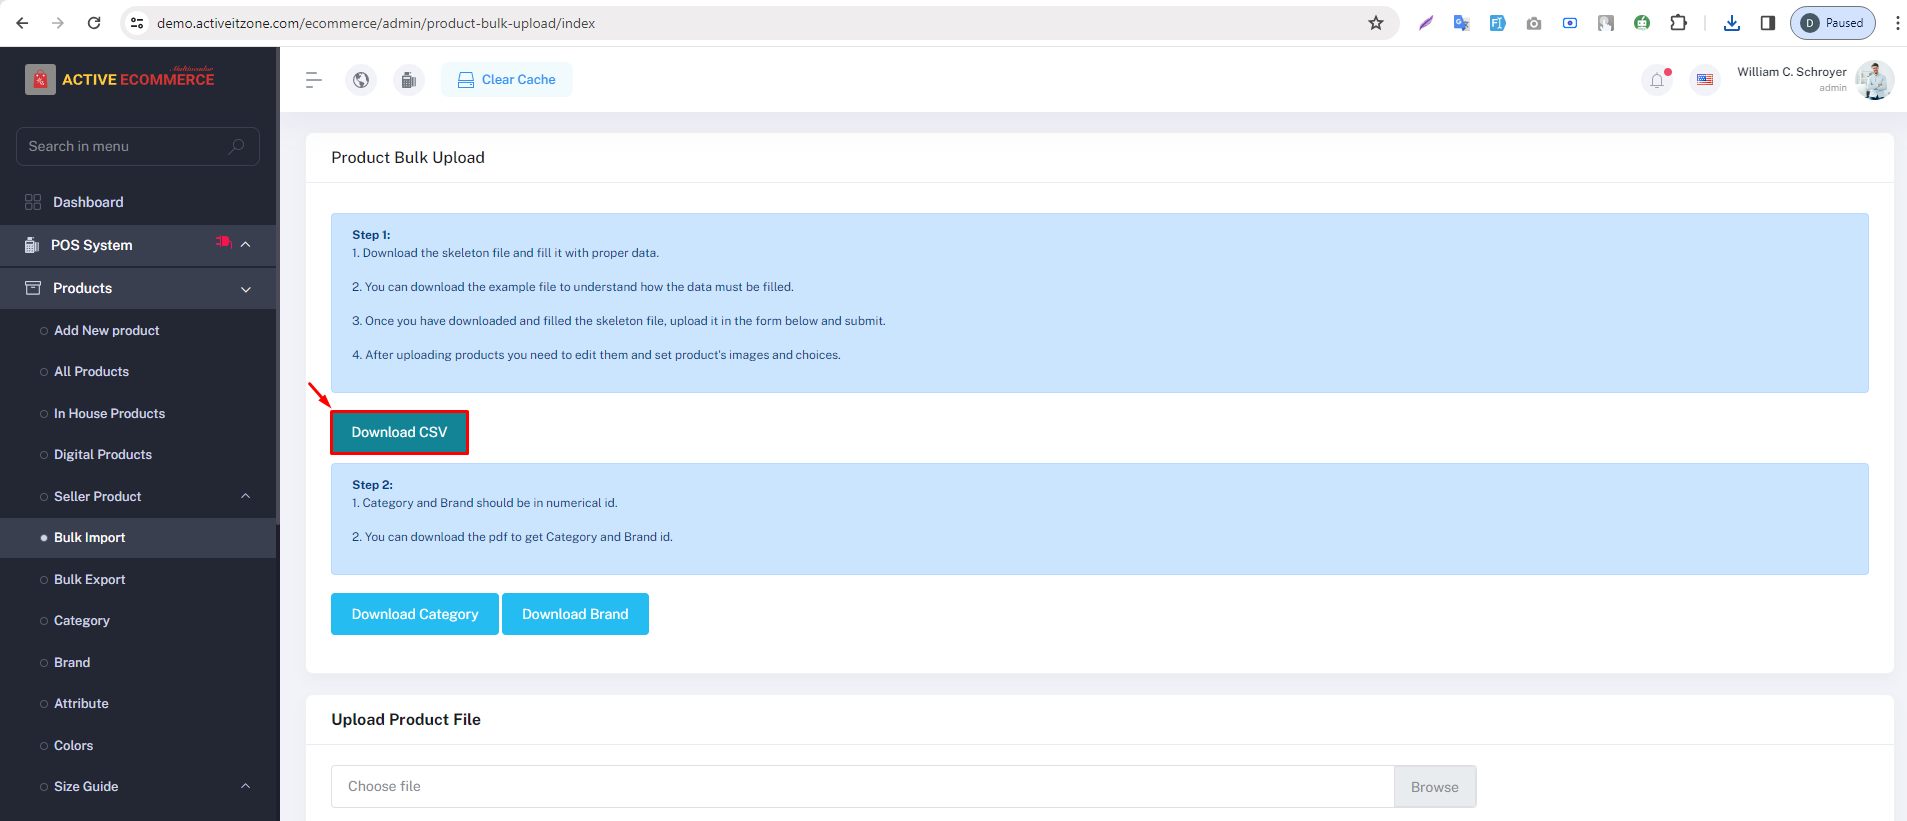Click the purple feather extension icon
This screenshot has height=821, width=1907.
pos(1426,23)
